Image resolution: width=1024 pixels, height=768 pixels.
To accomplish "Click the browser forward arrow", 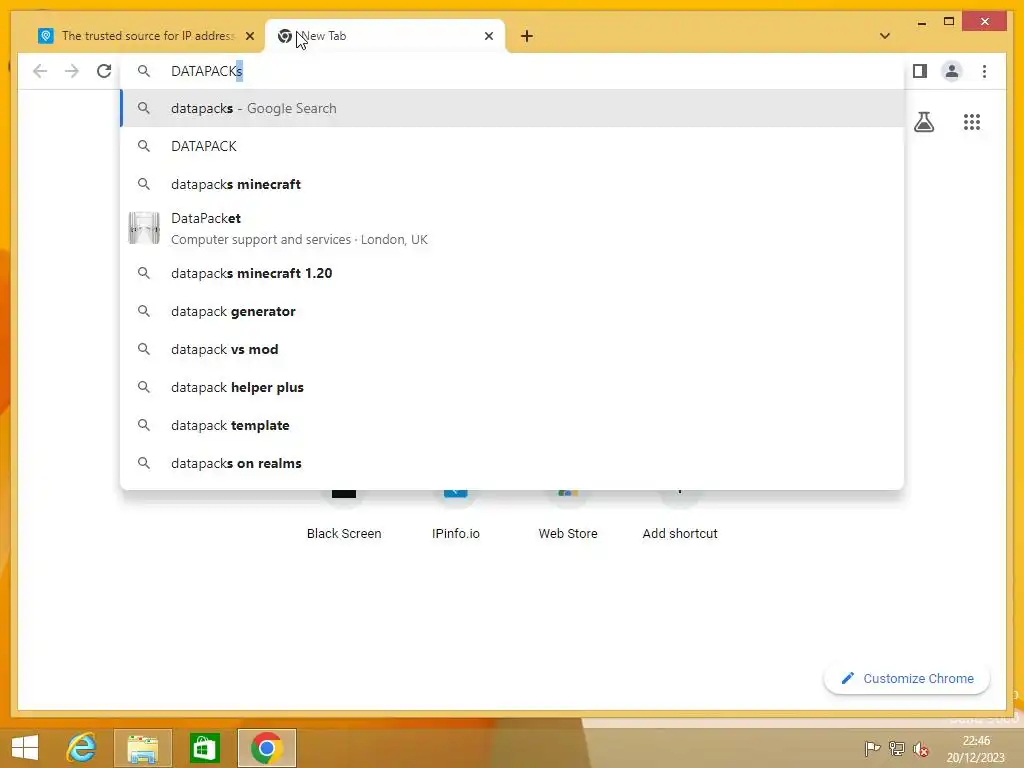I will click(x=72, y=71).
